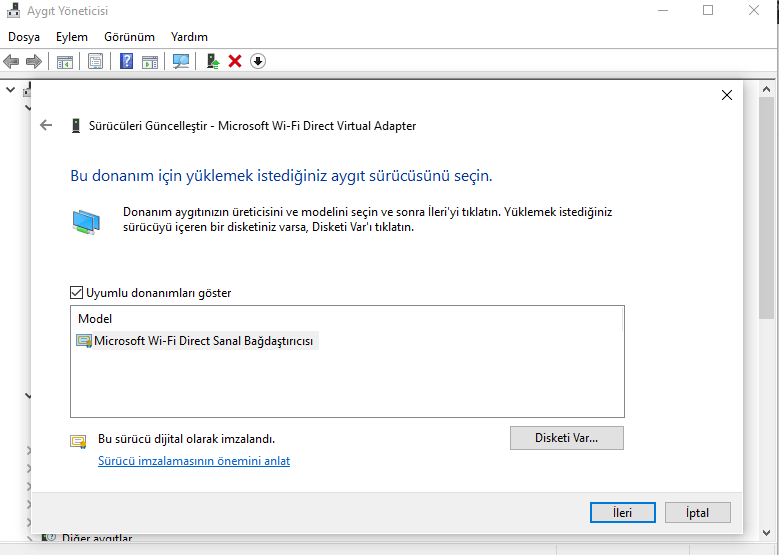Viewport: 779px width, 555px height.
Task: Click the scrollbar down arrow
Action: pyautogui.click(x=766, y=533)
